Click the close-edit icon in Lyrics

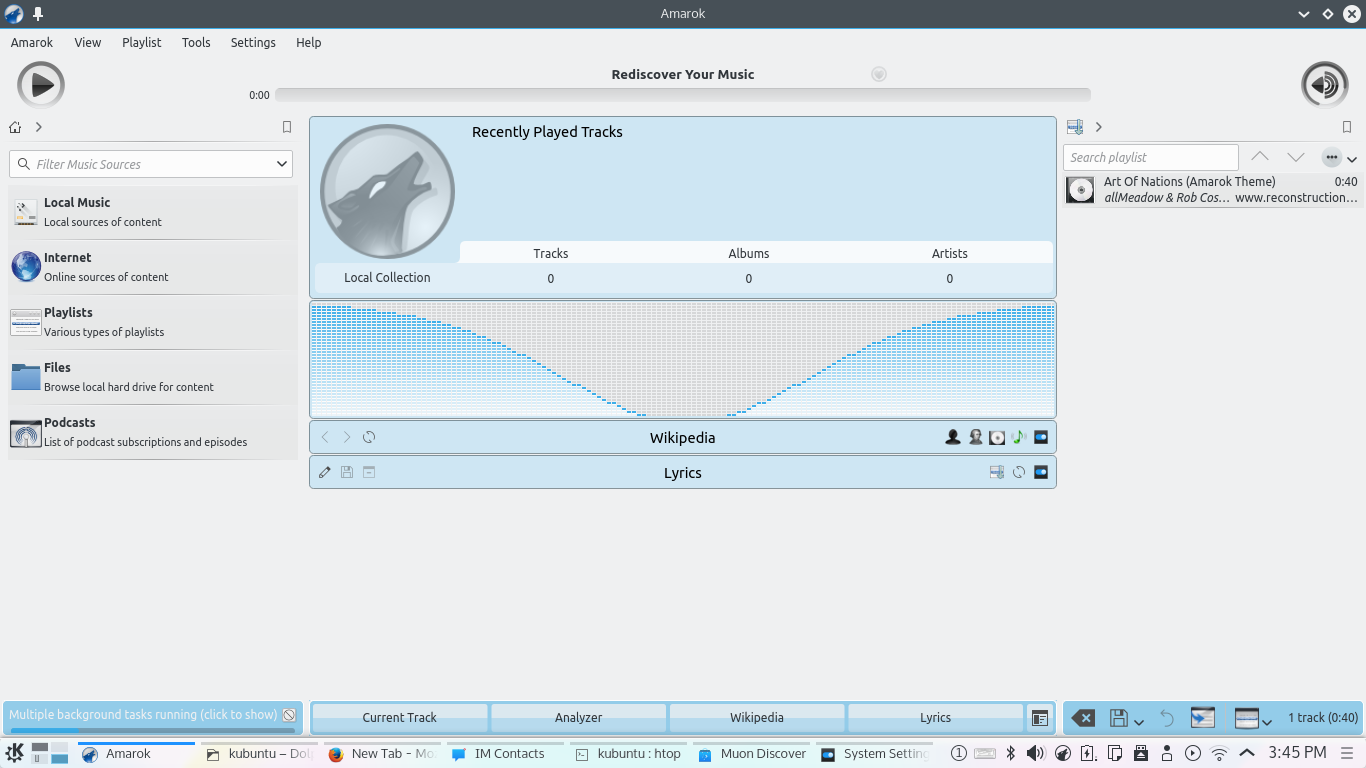pos(369,472)
